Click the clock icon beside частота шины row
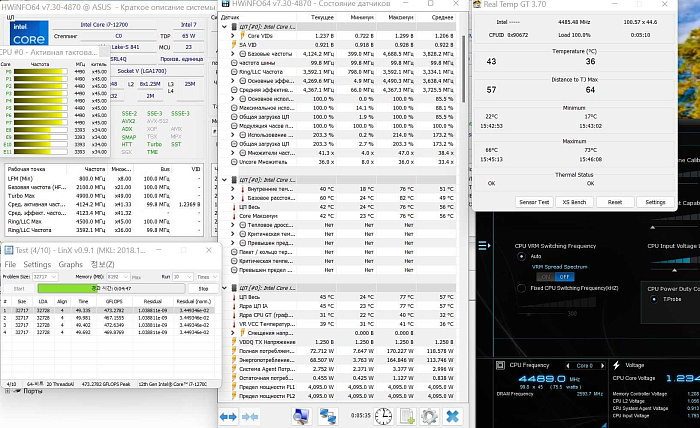Screen dimensions: 700x428 click(234, 63)
